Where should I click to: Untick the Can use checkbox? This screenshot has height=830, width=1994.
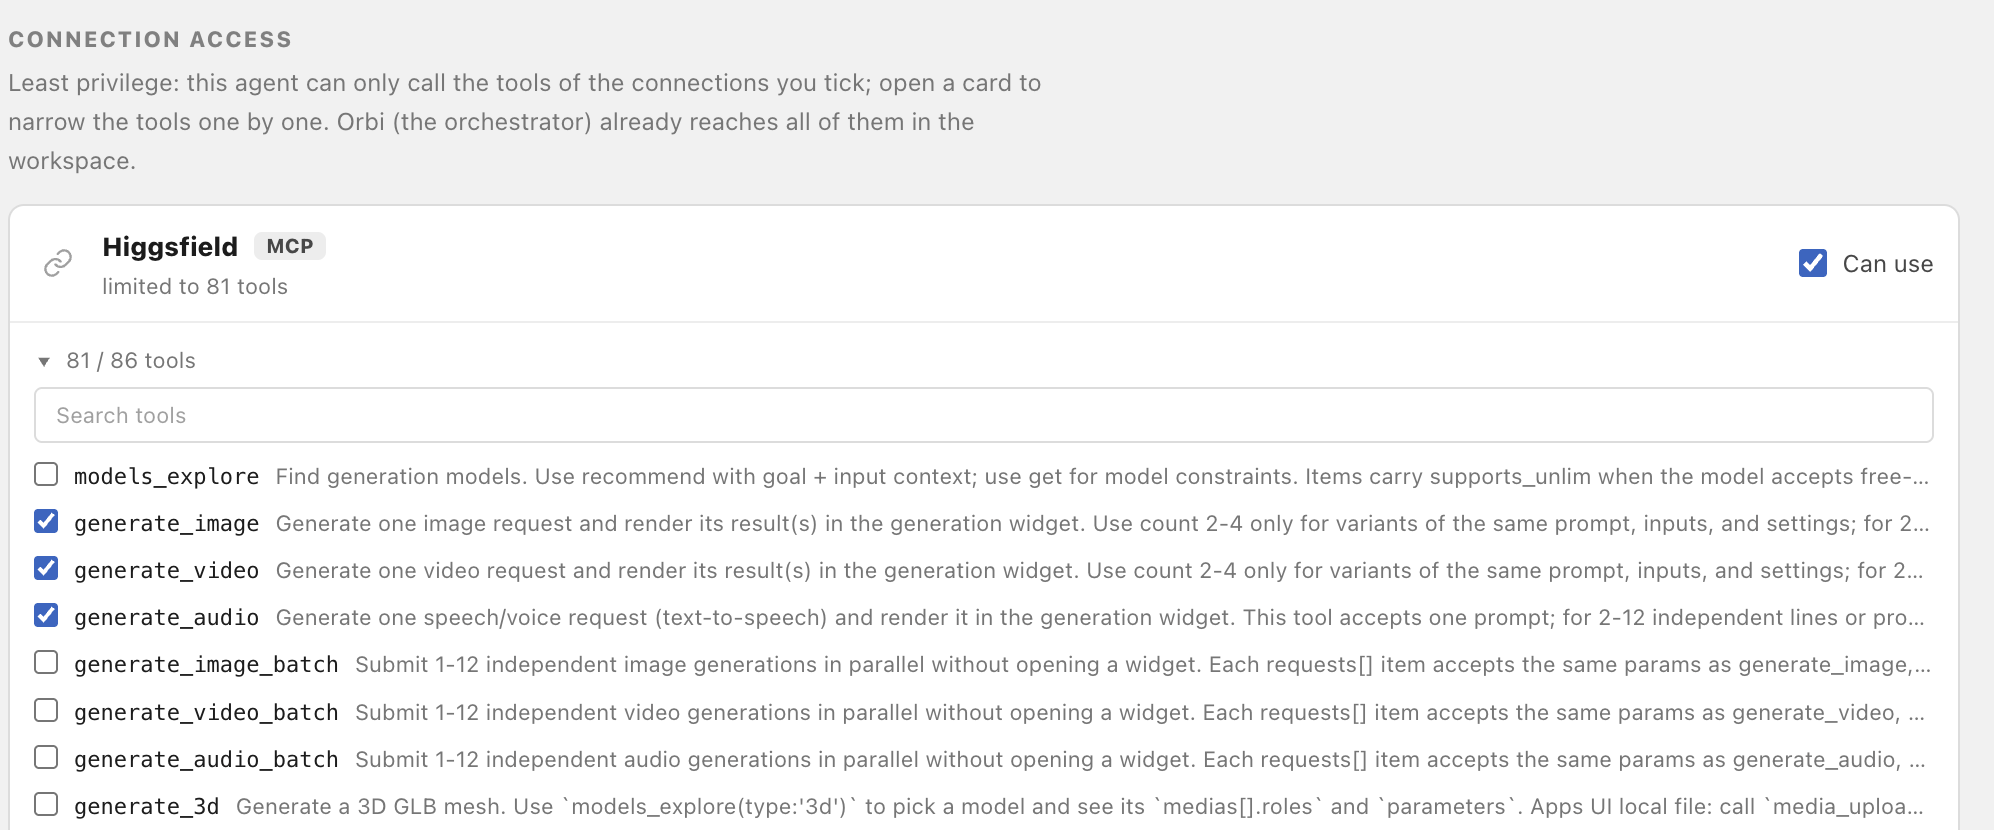pyautogui.click(x=1812, y=263)
